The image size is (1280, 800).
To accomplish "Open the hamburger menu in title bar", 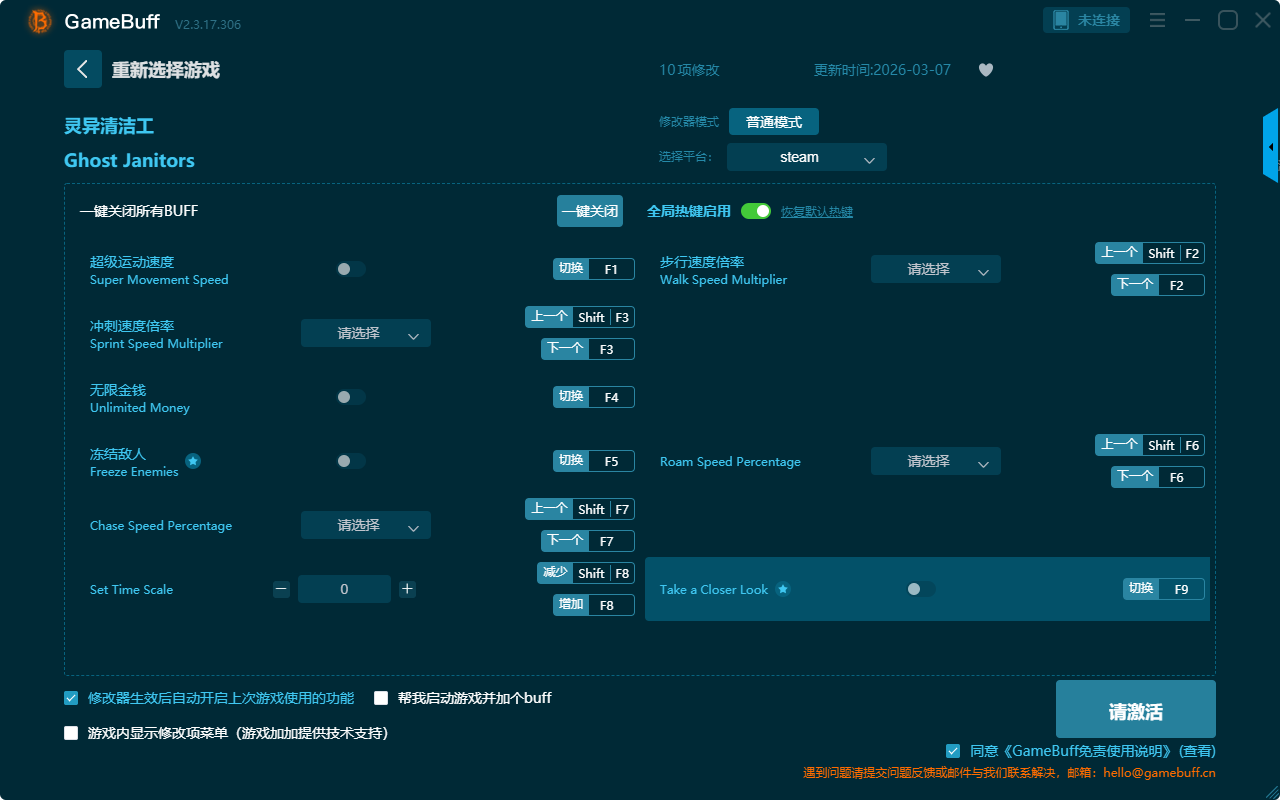I will [1157, 20].
